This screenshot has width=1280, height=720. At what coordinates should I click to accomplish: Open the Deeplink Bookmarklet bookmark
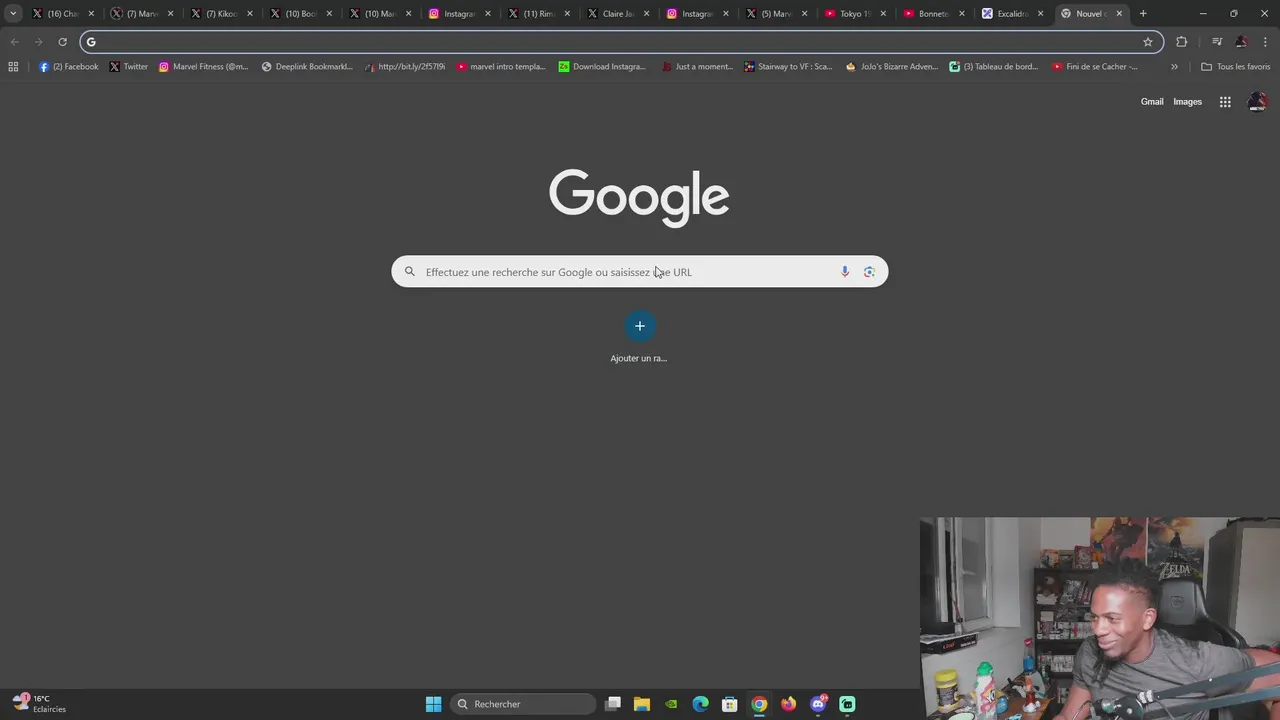pos(307,67)
